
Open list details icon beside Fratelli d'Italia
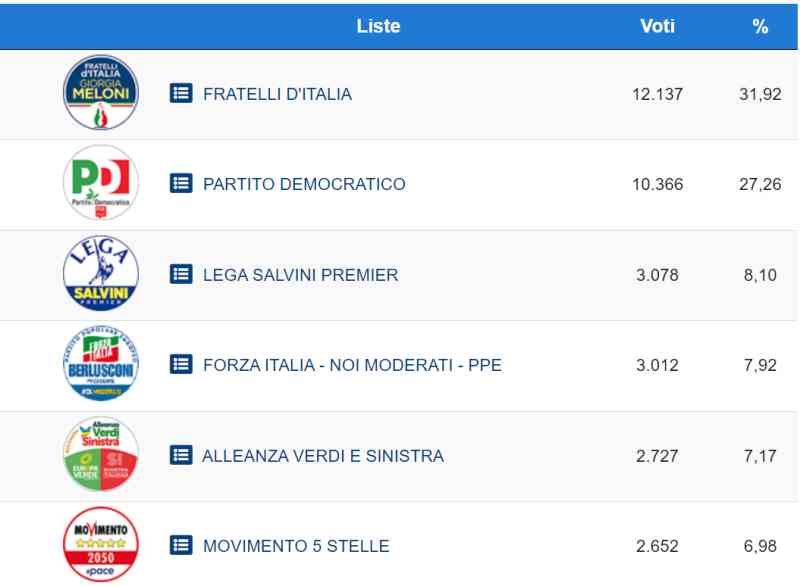181,94
